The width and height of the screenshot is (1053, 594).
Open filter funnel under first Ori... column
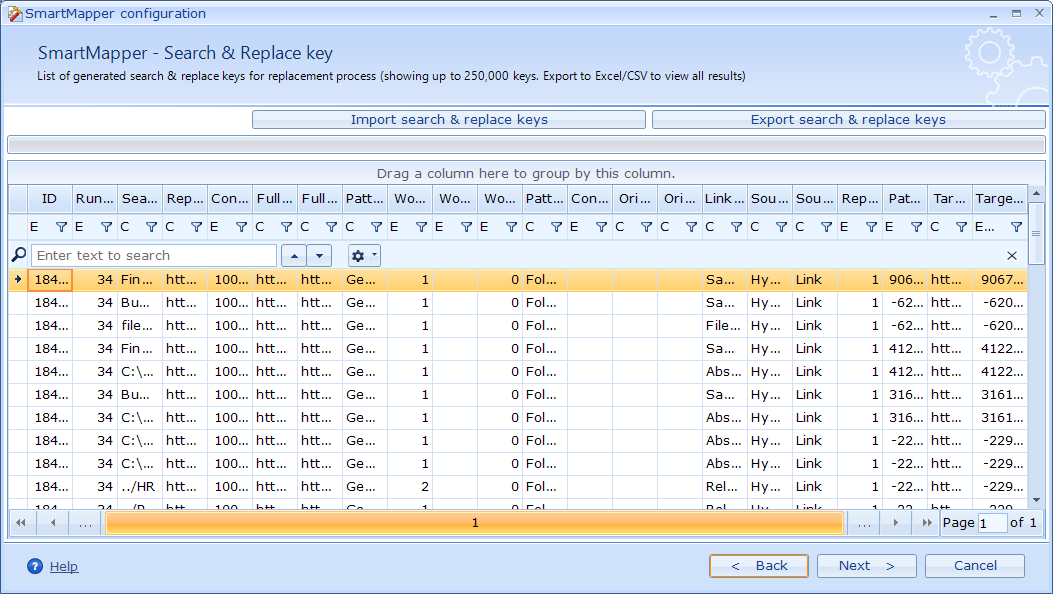tap(646, 228)
